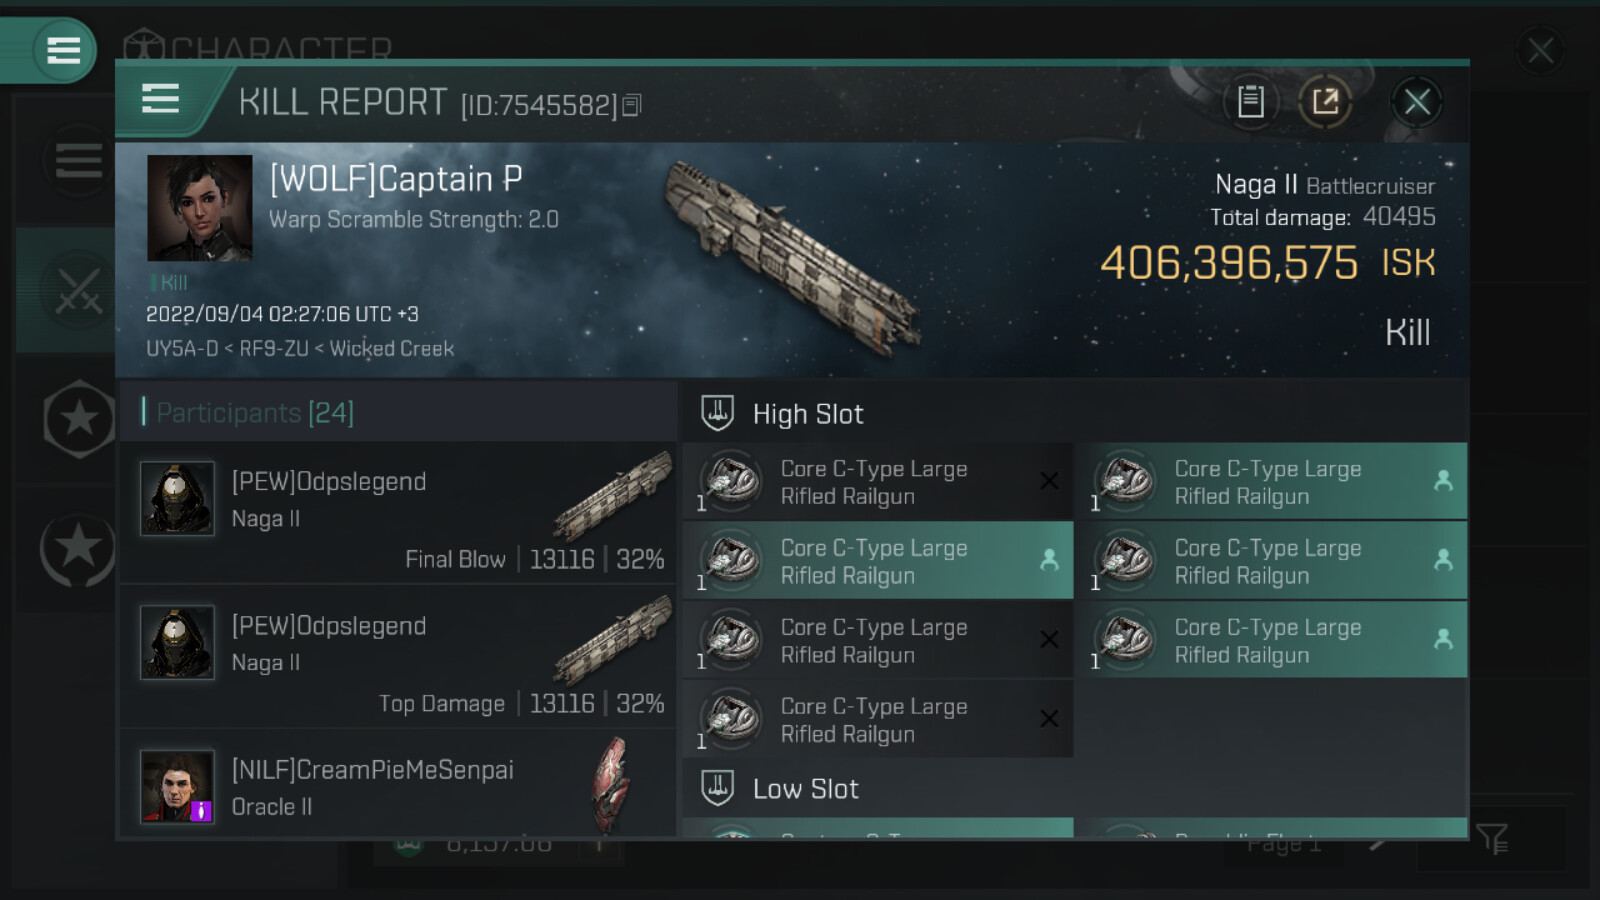Screen dimensions: 1600x900
Task: Open the kill report clipboard icon
Action: 1250,101
